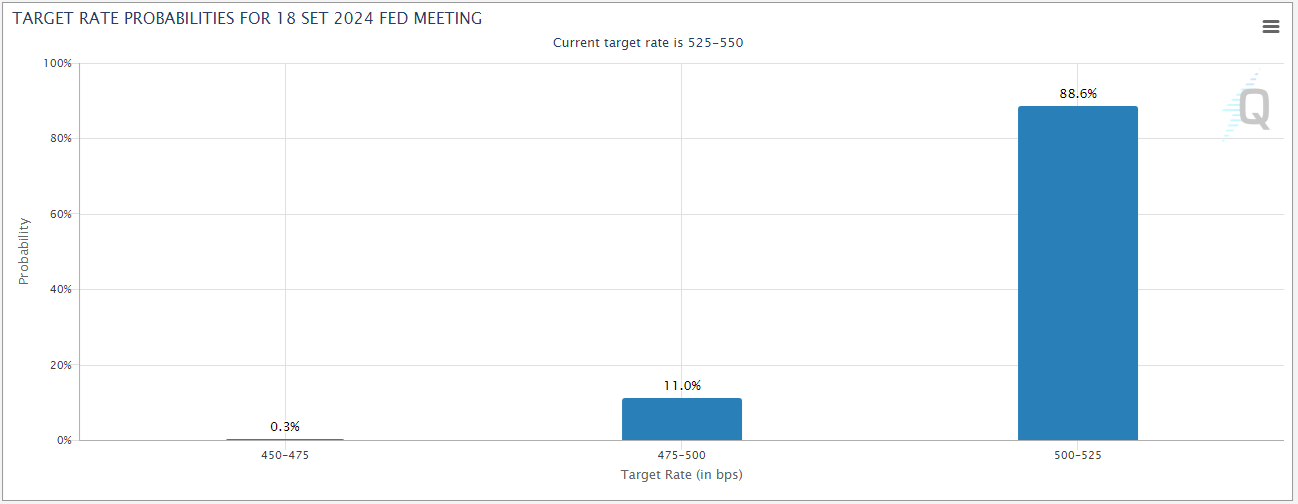
Task: Open the chart context menu hamburger icon
Action: tap(1271, 27)
